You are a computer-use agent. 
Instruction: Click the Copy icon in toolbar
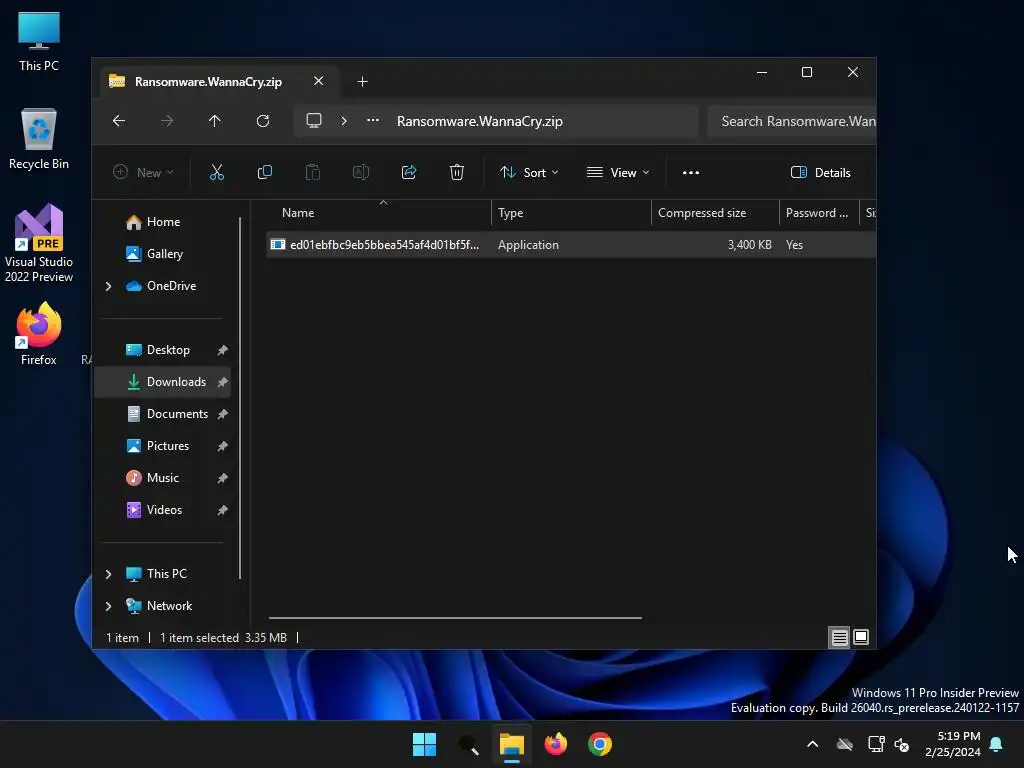(264, 172)
